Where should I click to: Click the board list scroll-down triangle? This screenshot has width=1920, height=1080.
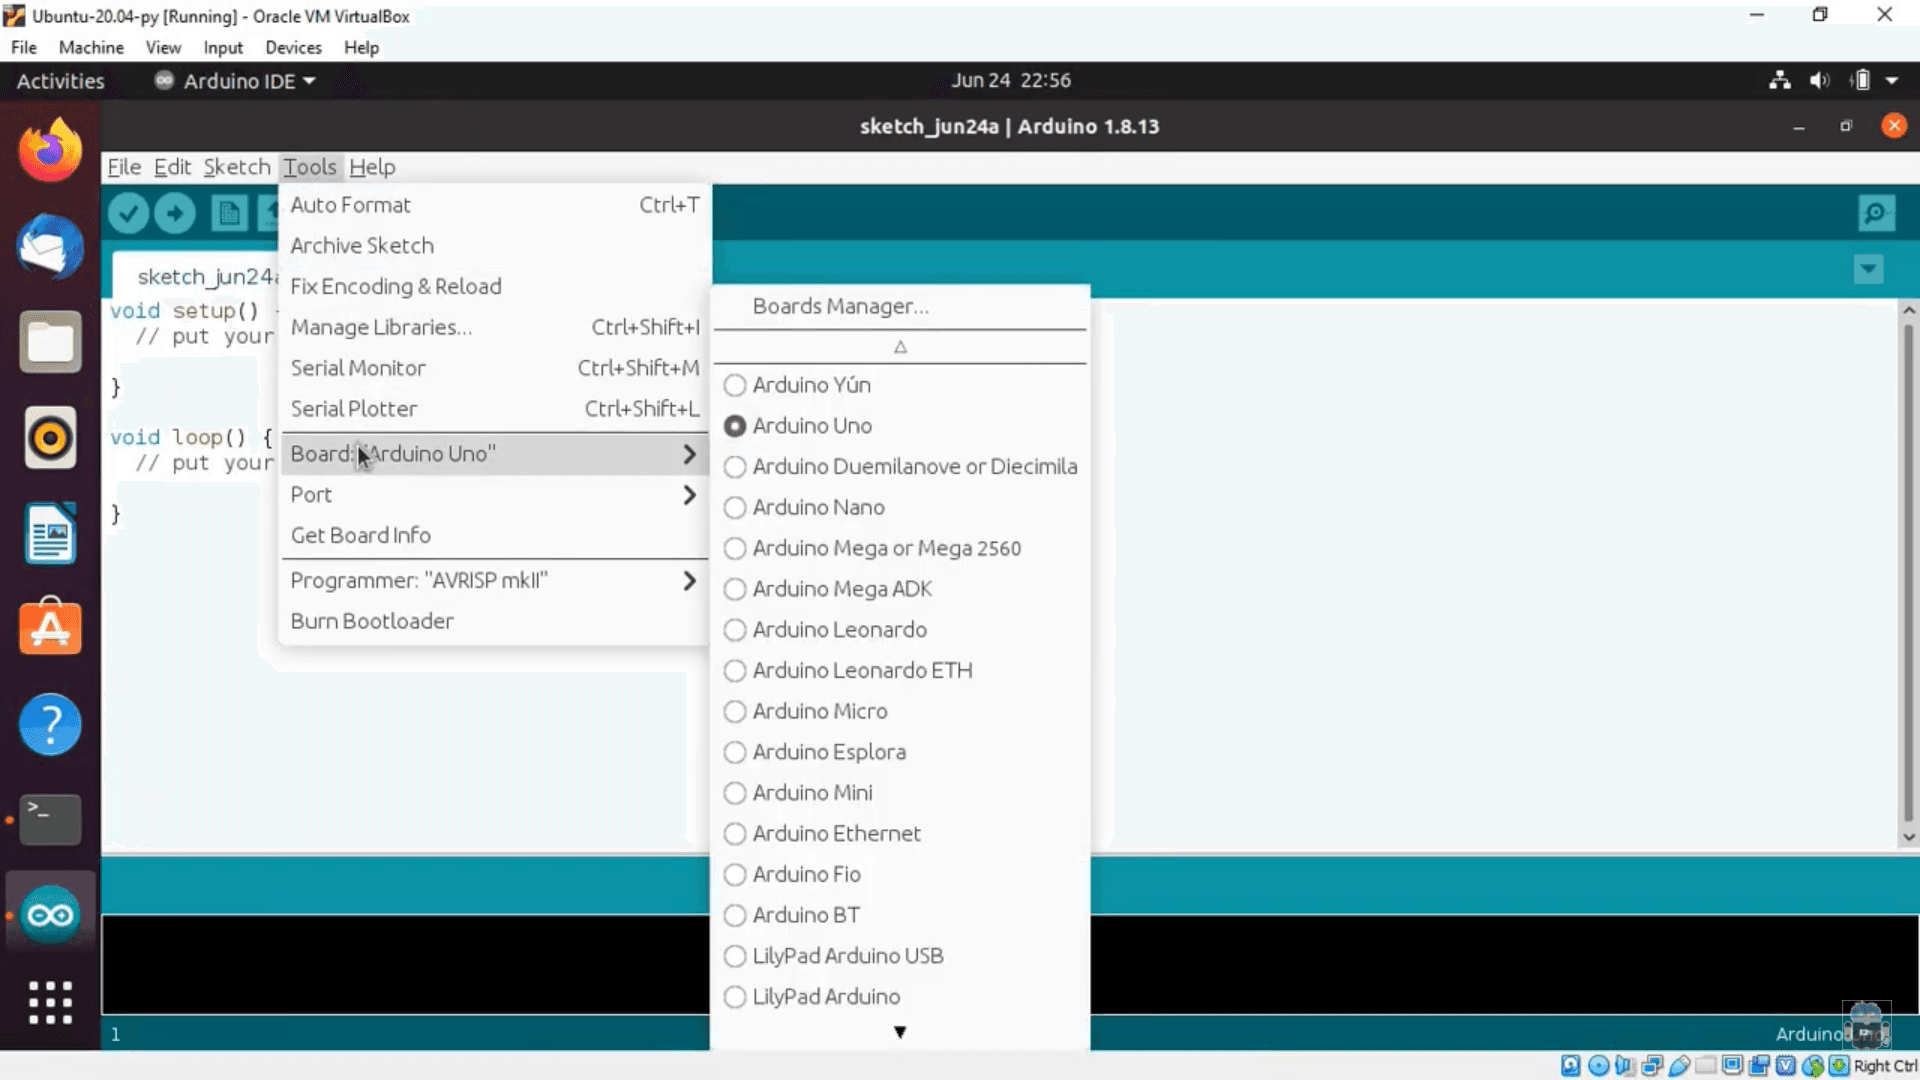(900, 1032)
